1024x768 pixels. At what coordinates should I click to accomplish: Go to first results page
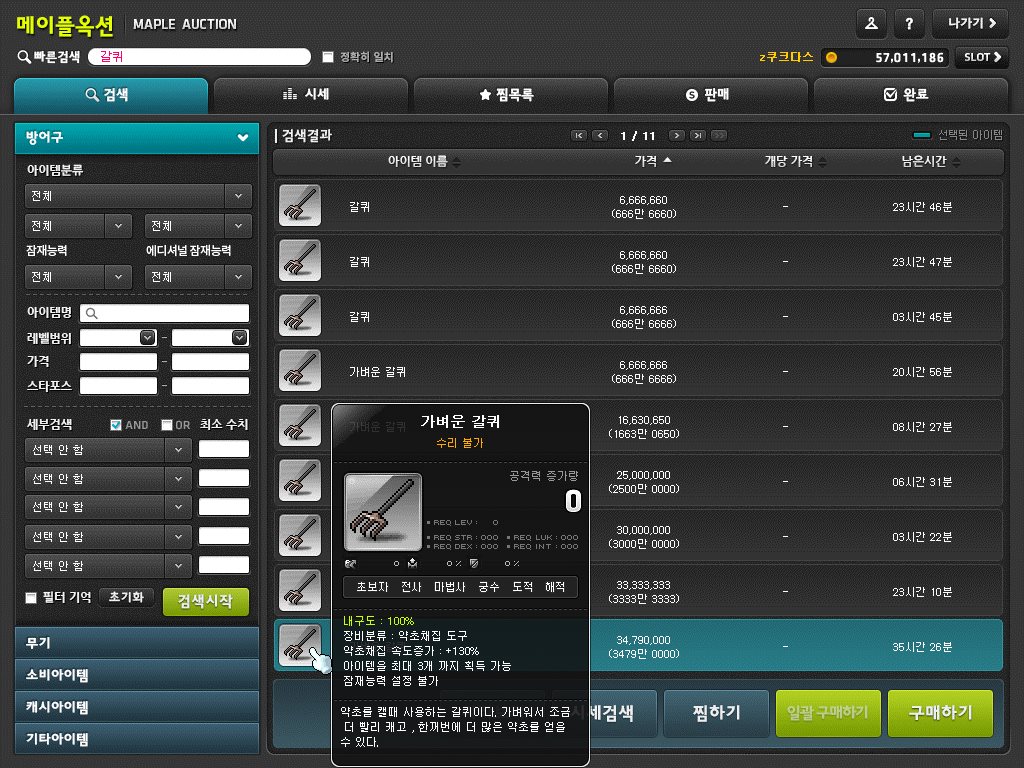579,135
